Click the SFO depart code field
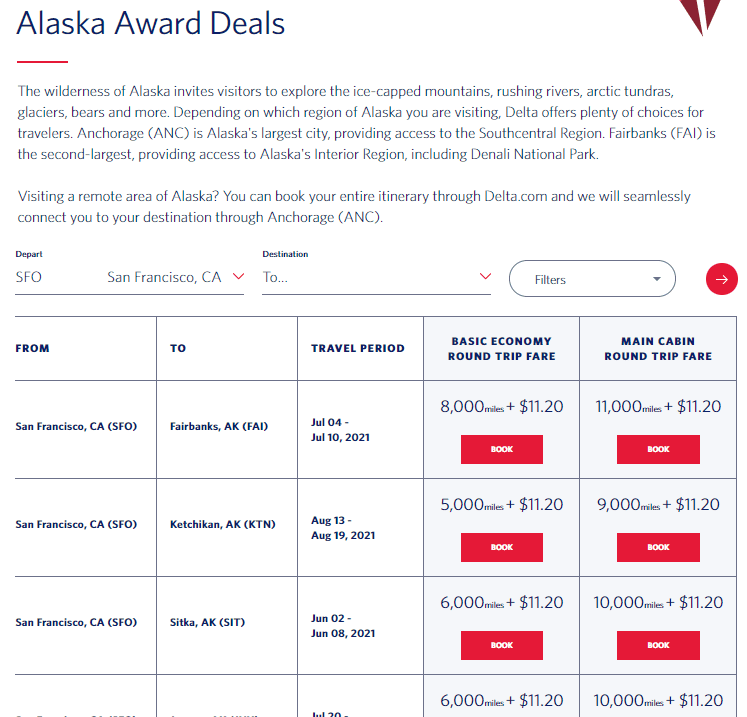 tap(30, 277)
